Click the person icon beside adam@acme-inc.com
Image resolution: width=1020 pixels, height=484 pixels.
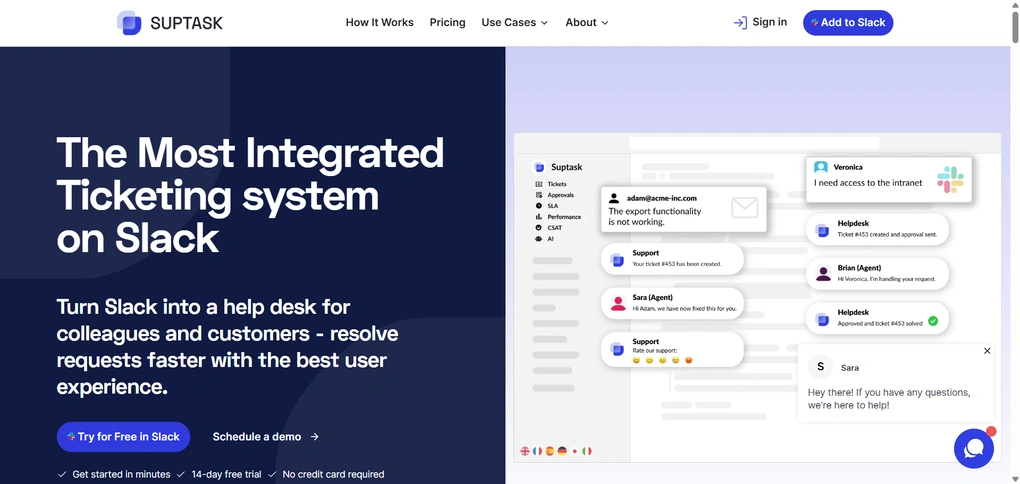pyautogui.click(x=614, y=198)
